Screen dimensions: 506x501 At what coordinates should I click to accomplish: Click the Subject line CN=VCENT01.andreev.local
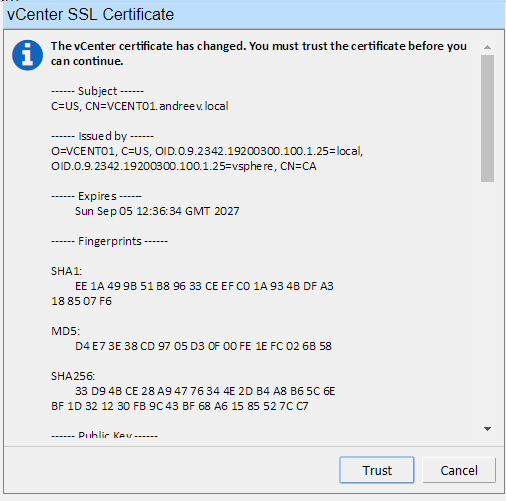[x=140, y=106]
